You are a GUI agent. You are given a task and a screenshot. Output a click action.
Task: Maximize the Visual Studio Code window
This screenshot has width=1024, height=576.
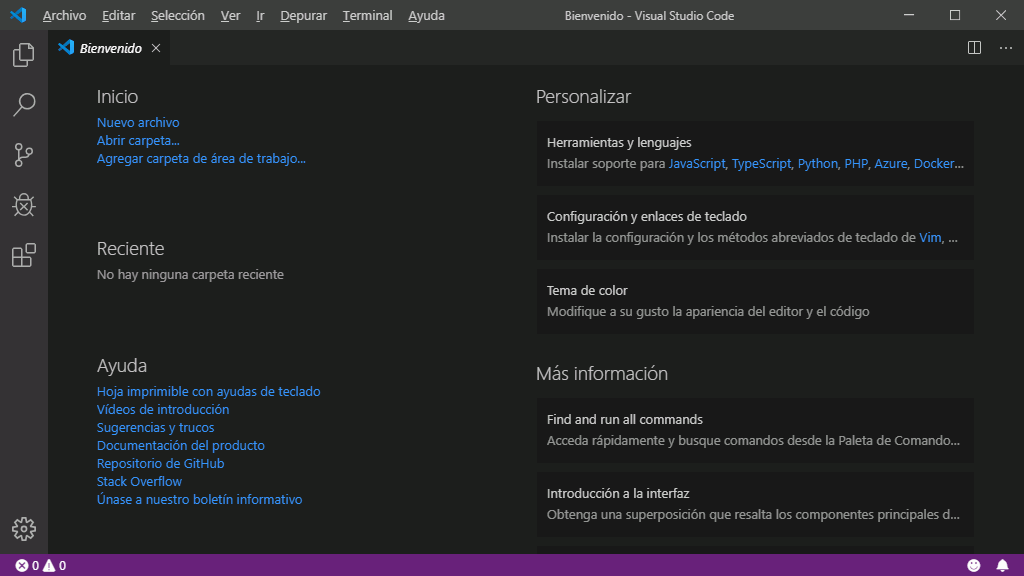tap(955, 15)
